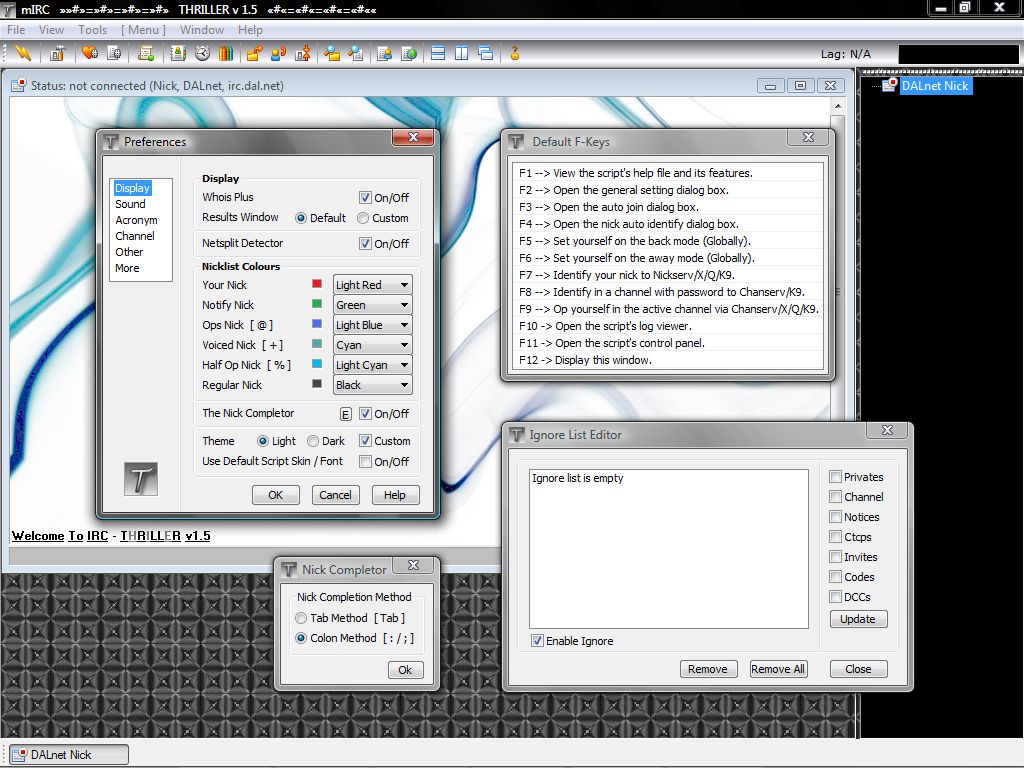
Task: Open the Voiced Nick colour dropdown
Action: (373, 345)
